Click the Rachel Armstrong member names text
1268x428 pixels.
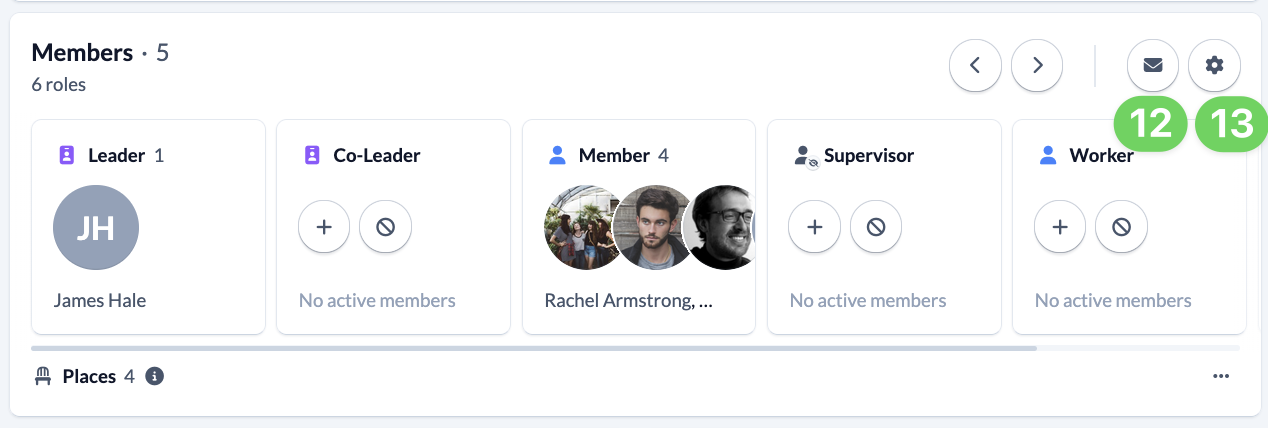pos(628,300)
